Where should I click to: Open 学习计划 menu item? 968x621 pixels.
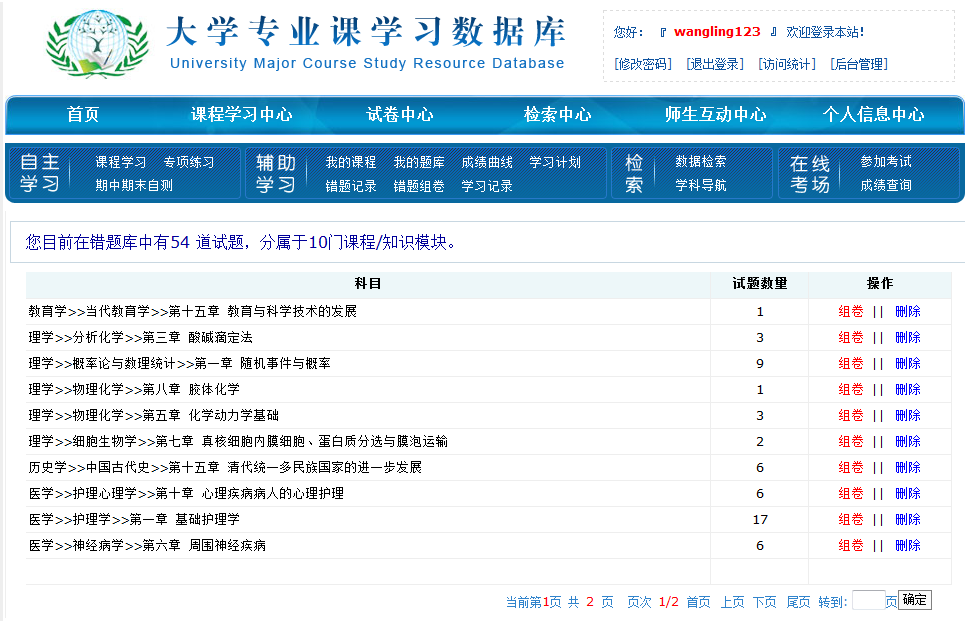[554, 162]
